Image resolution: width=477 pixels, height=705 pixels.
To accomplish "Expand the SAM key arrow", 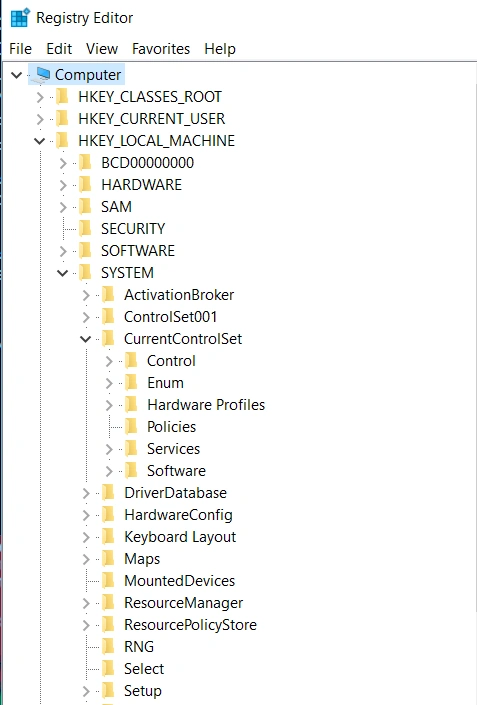I will (x=63, y=207).
